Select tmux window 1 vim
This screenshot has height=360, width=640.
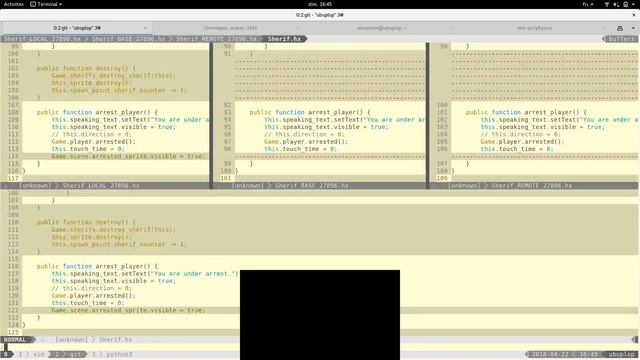coord(32,354)
